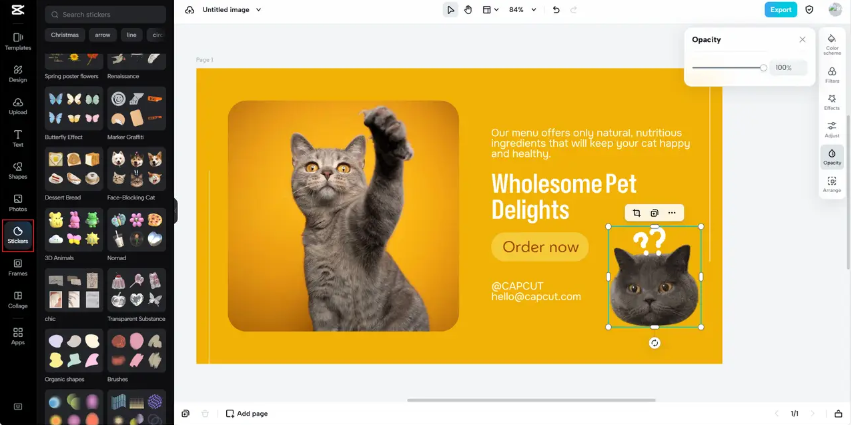Click the lock icon at bottom right
Image resolution: width=851 pixels, height=425 pixels.
pos(838,414)
